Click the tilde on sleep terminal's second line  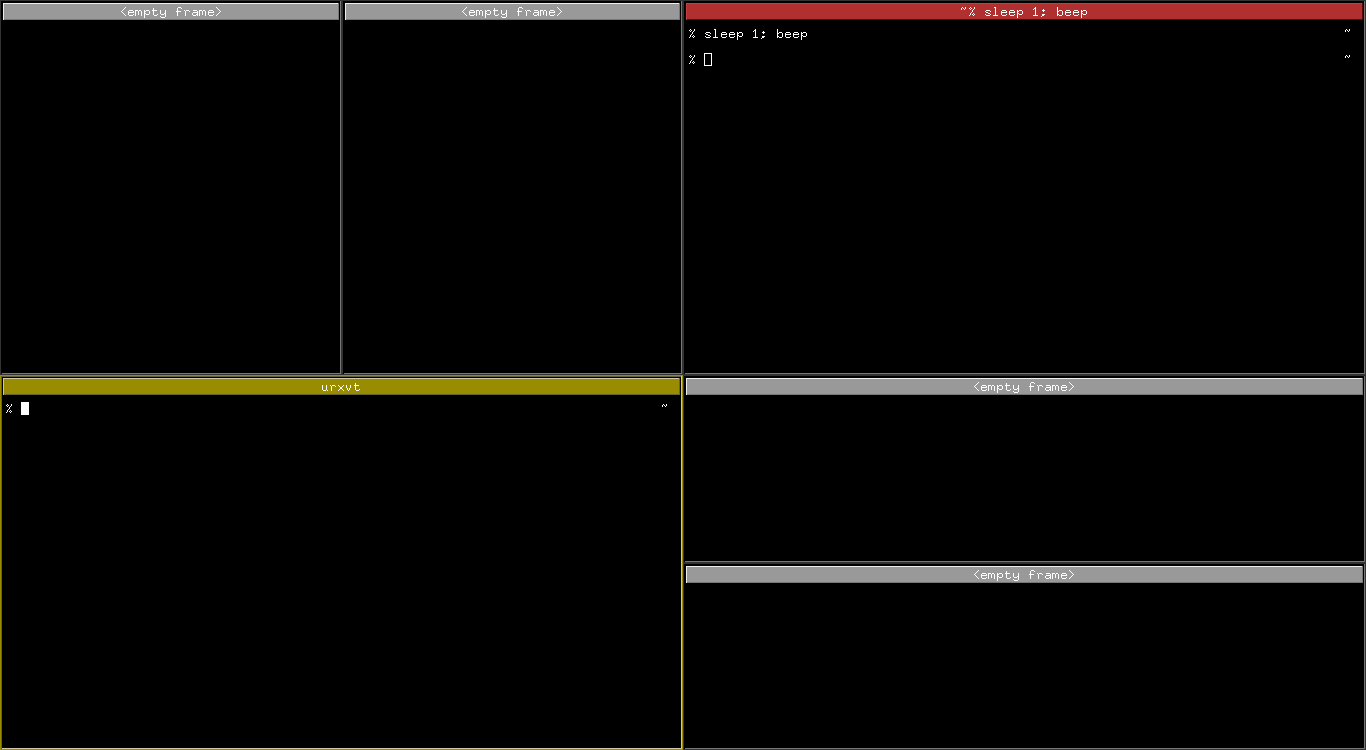pos(1347,58)
